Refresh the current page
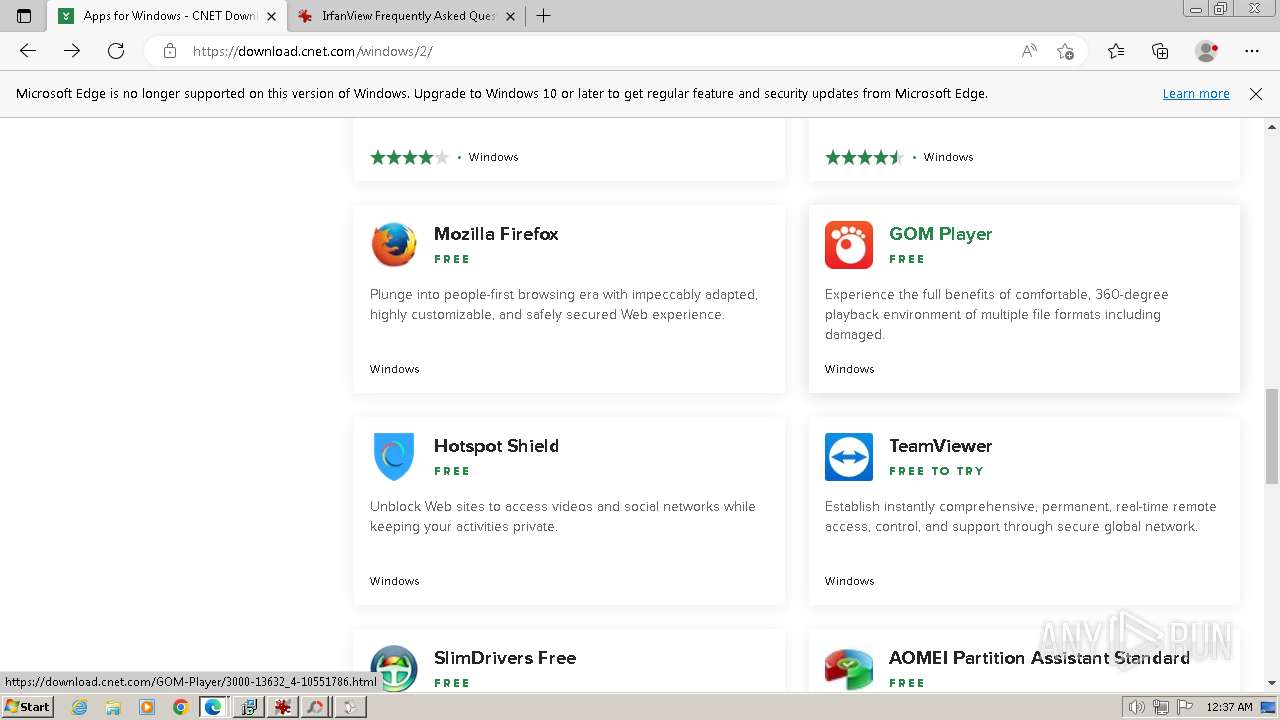 (116, 51)
